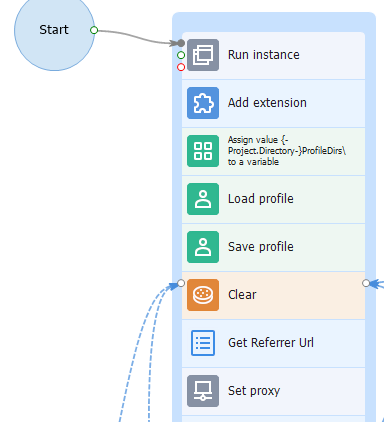The width and height of the screenshot is (384, 422).
Task: Select the Start node circle
Action: [x=54, y=30]
